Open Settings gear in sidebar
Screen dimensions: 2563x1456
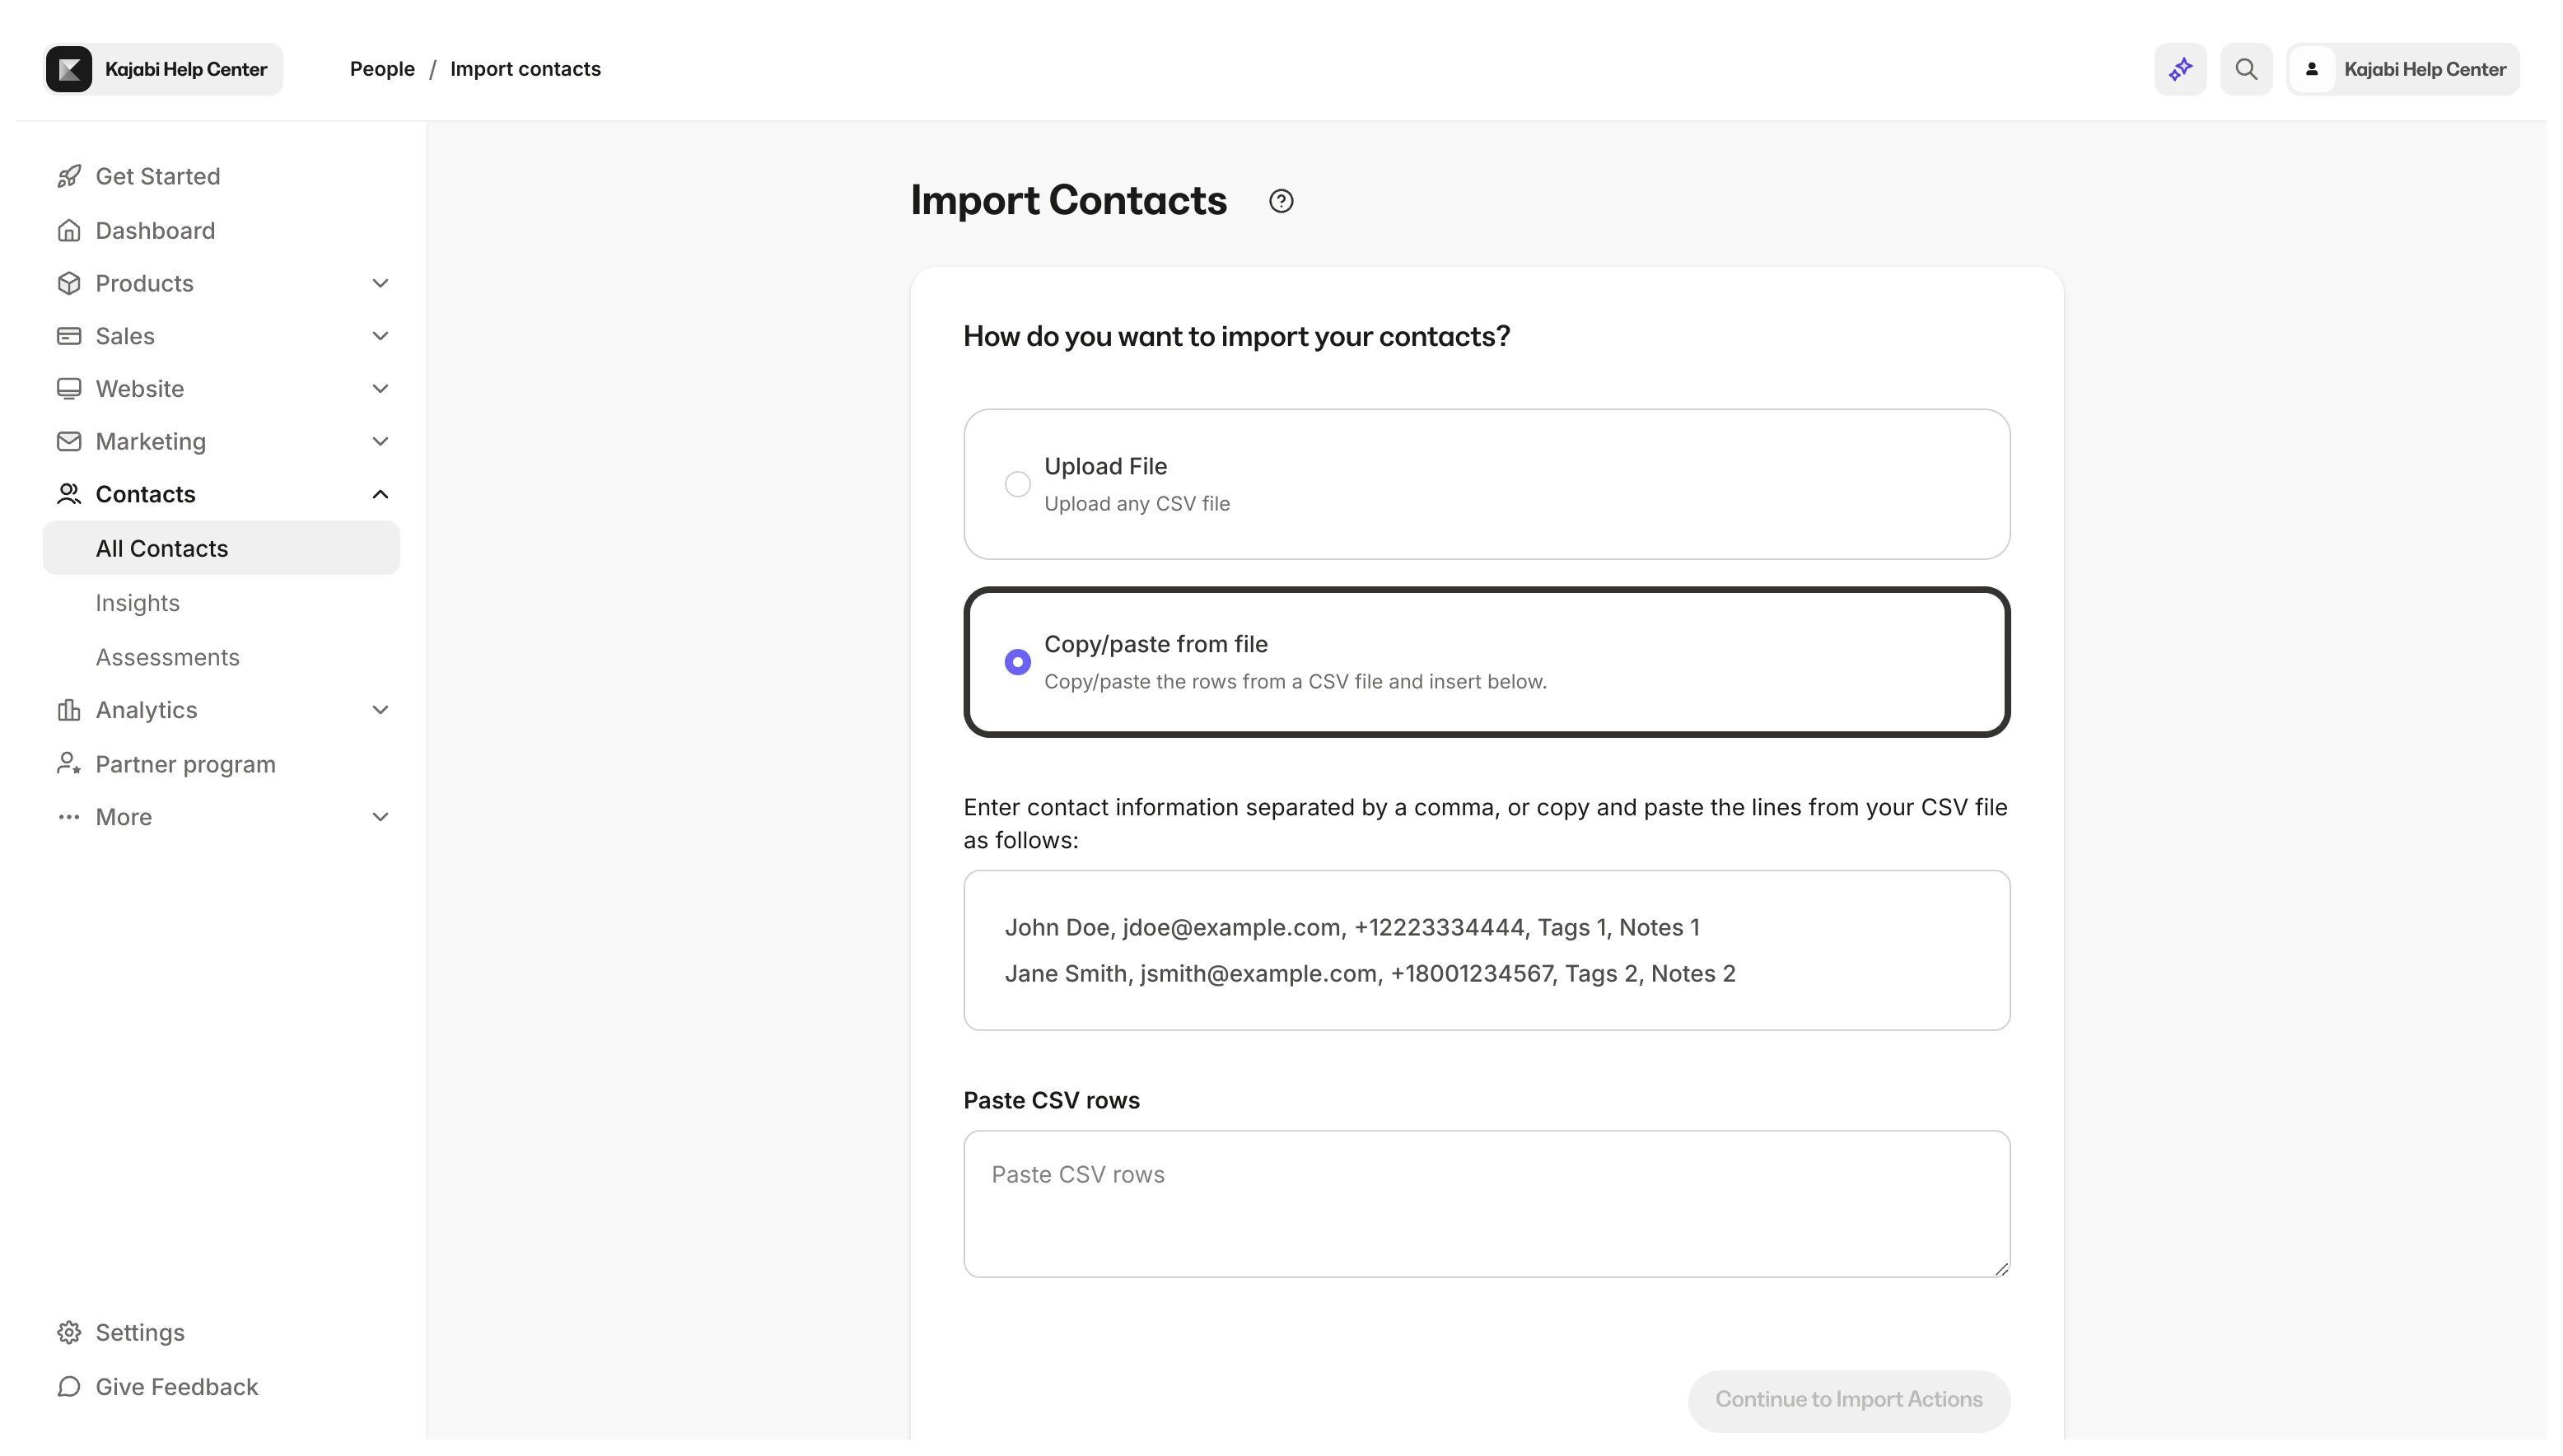[69, 1332]
